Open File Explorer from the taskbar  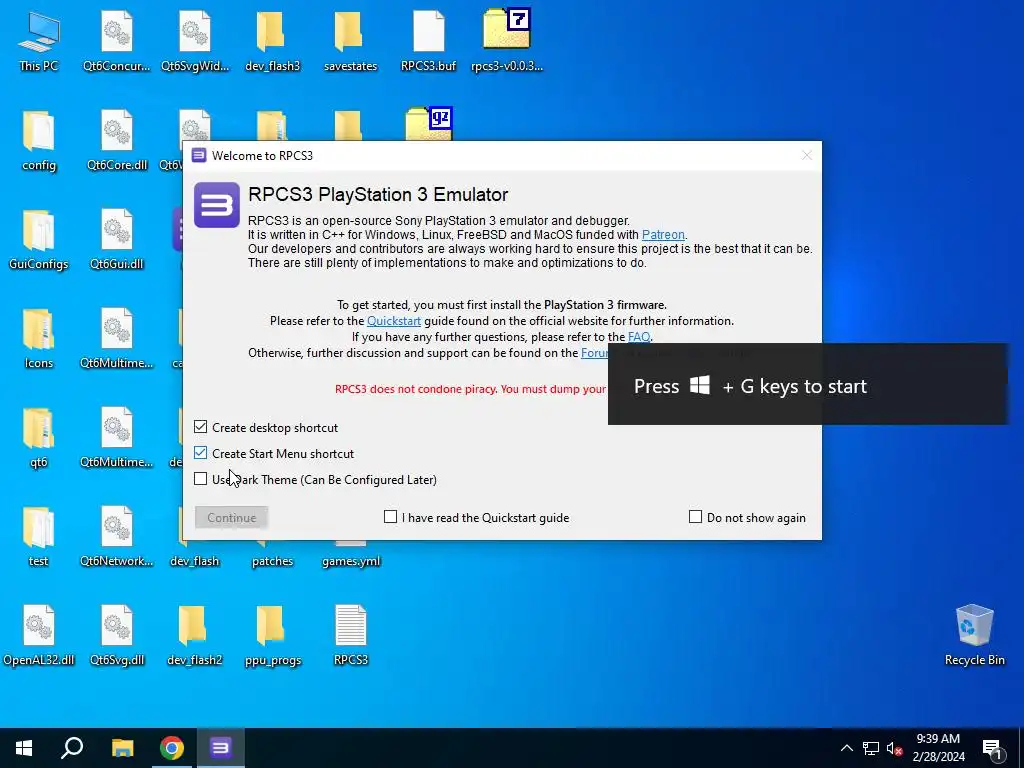(x=122, y=748)
